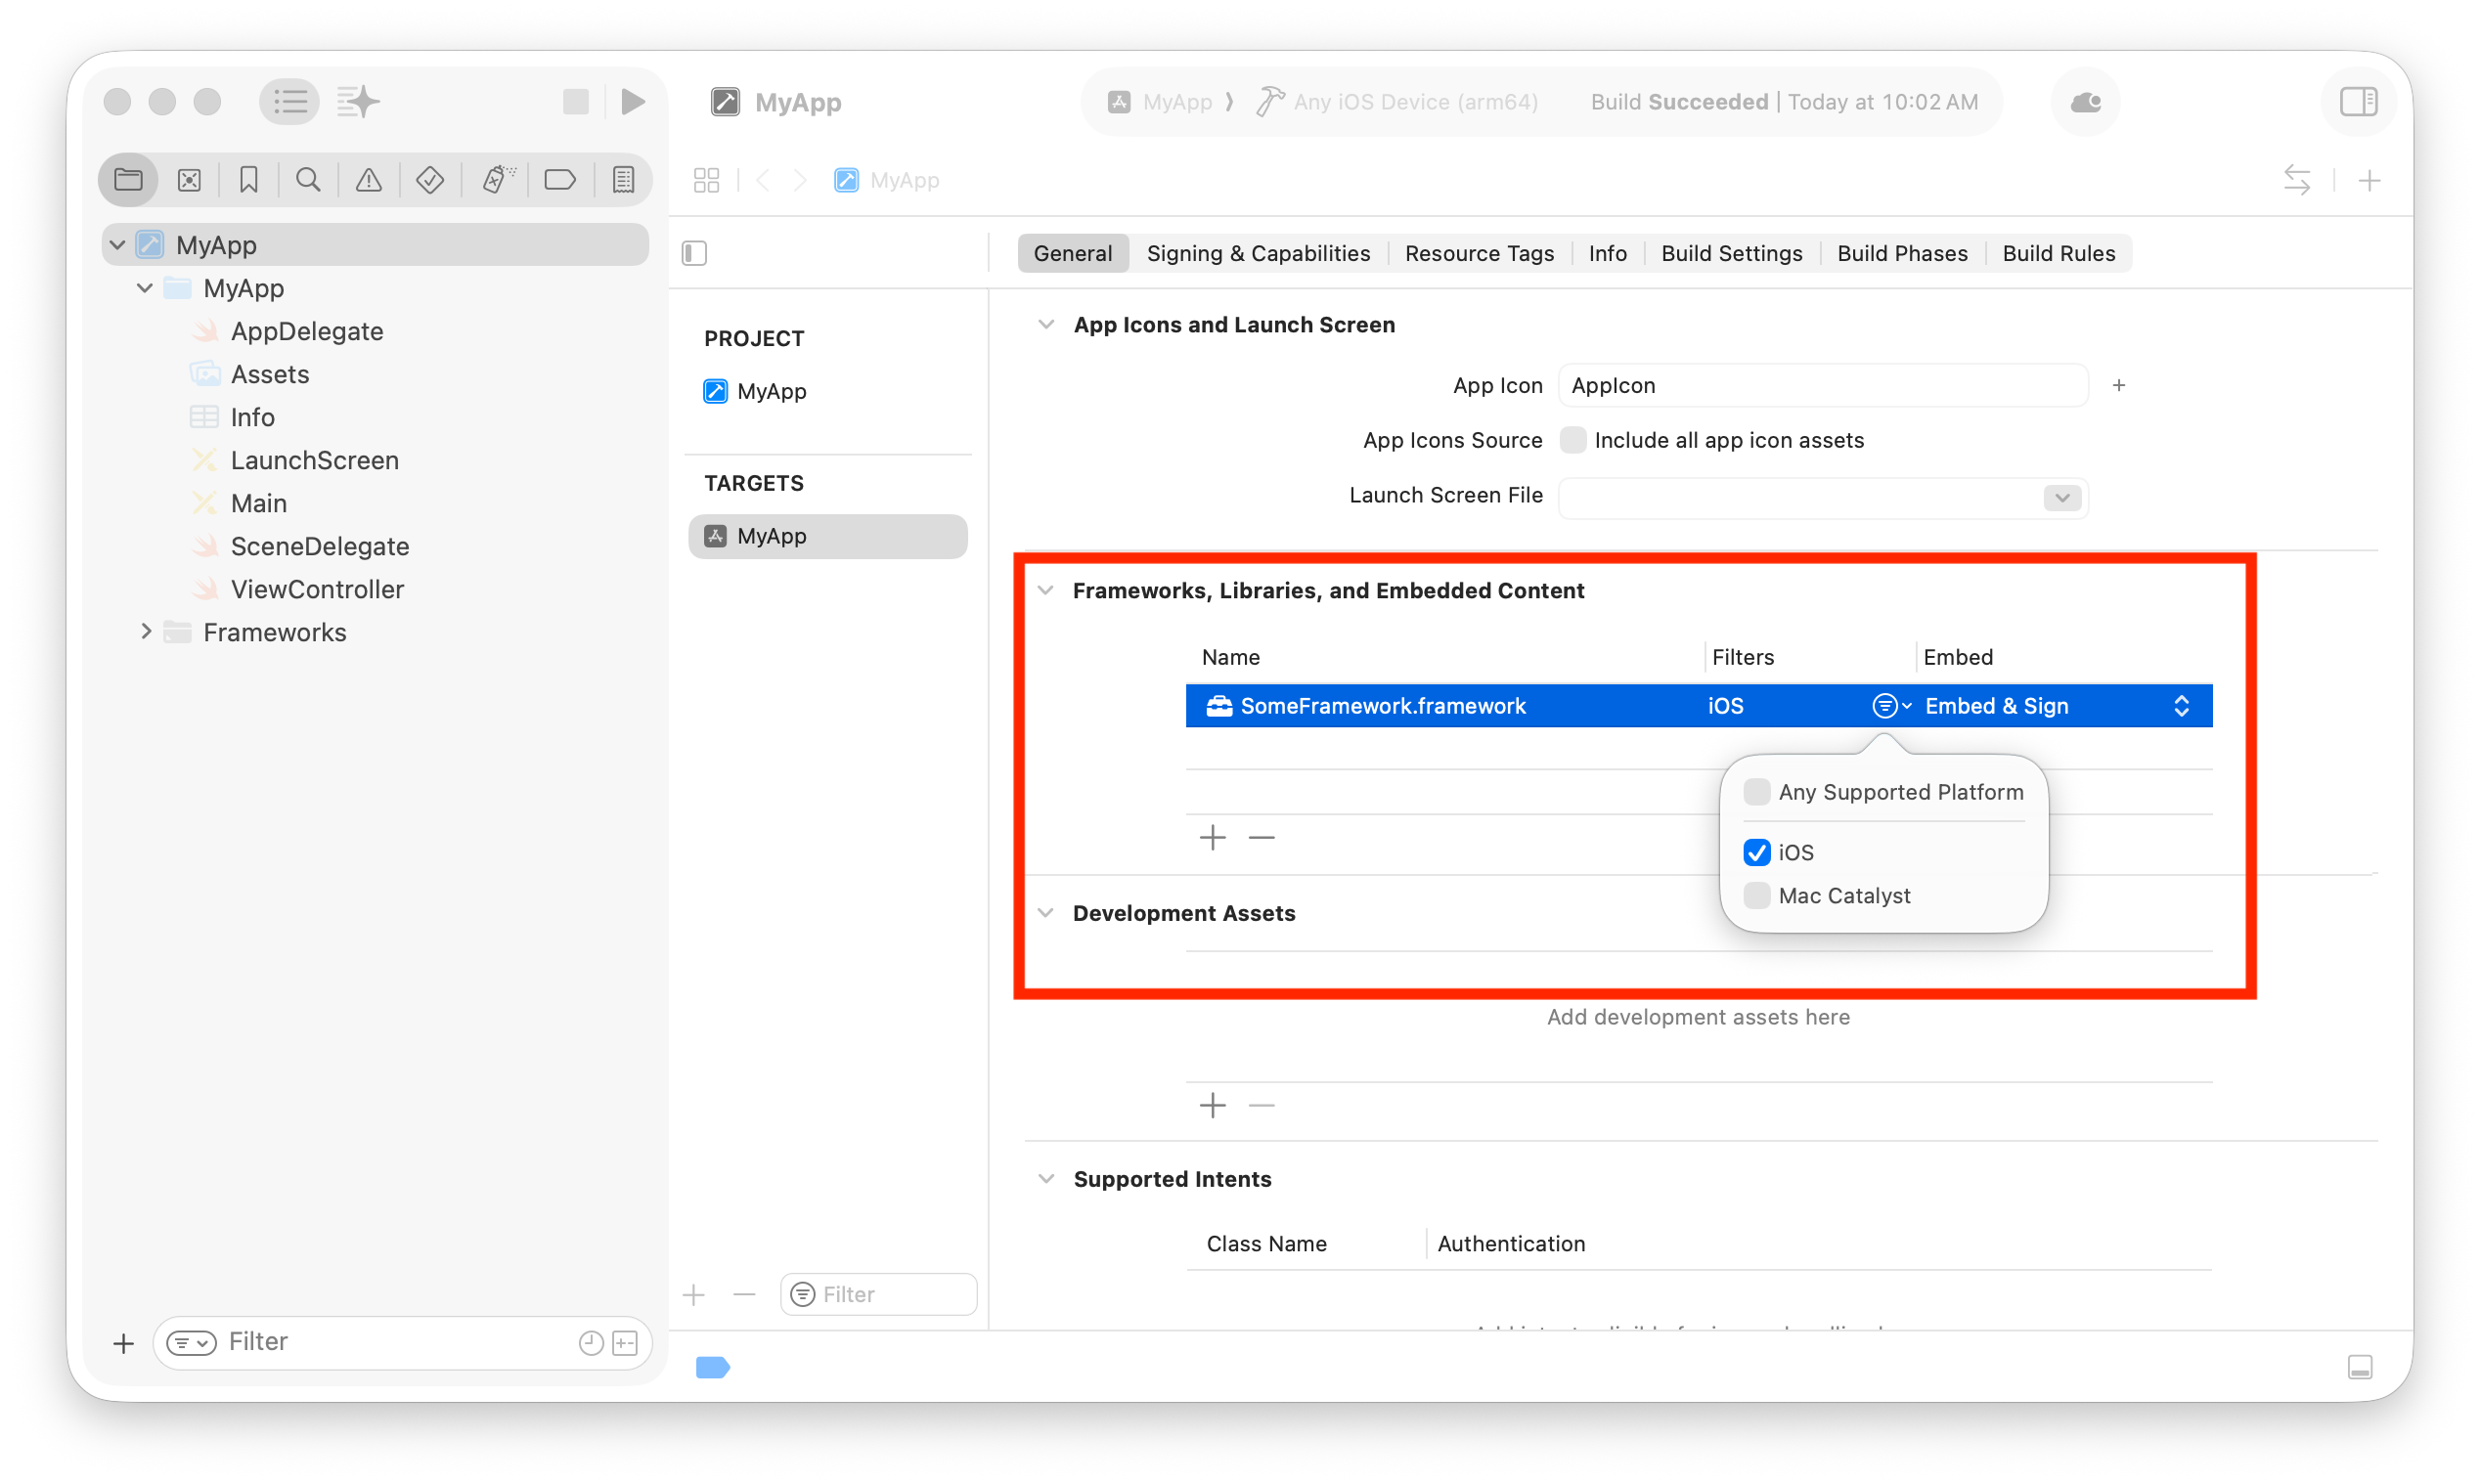Open platform filter icon for SomeFramework
The height and width of the screenshot is (1484, 2480).
(x=1891, y=706)
